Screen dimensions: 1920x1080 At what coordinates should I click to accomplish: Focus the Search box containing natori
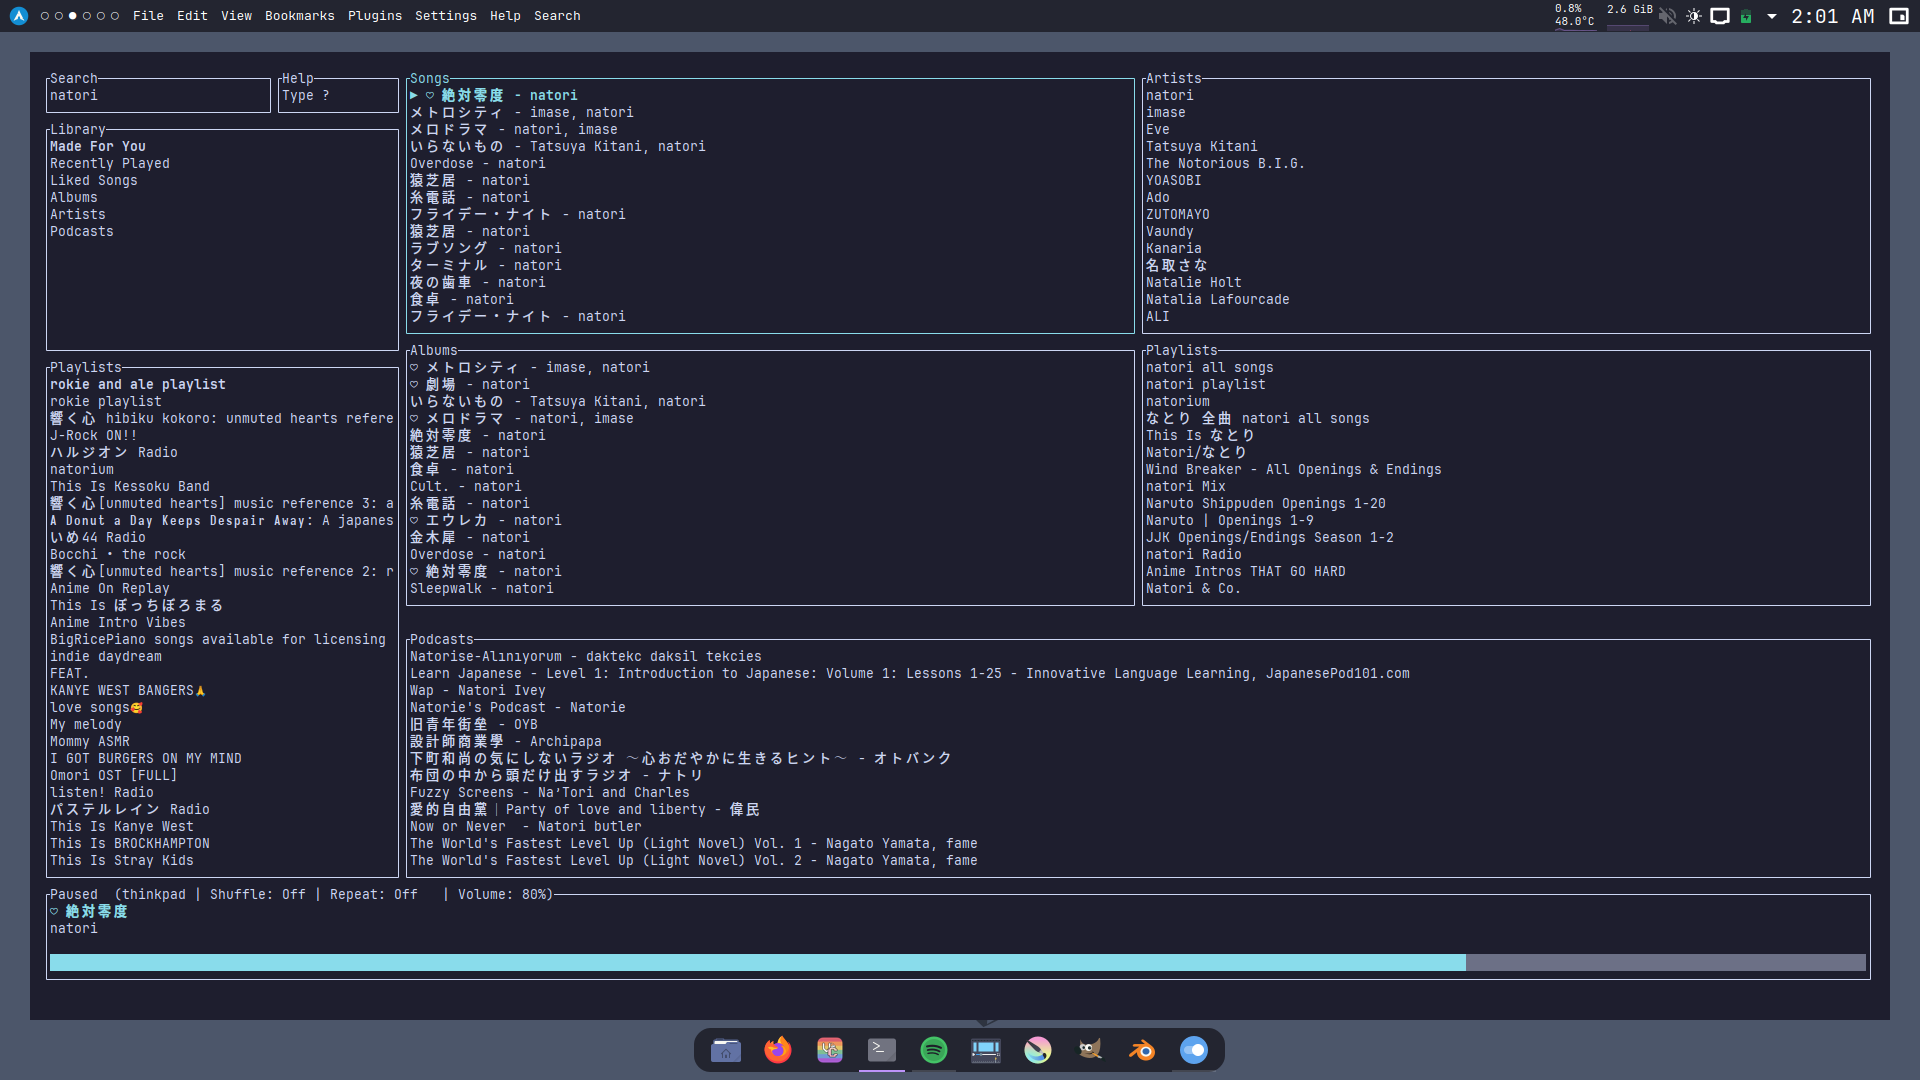click(158, 96)
